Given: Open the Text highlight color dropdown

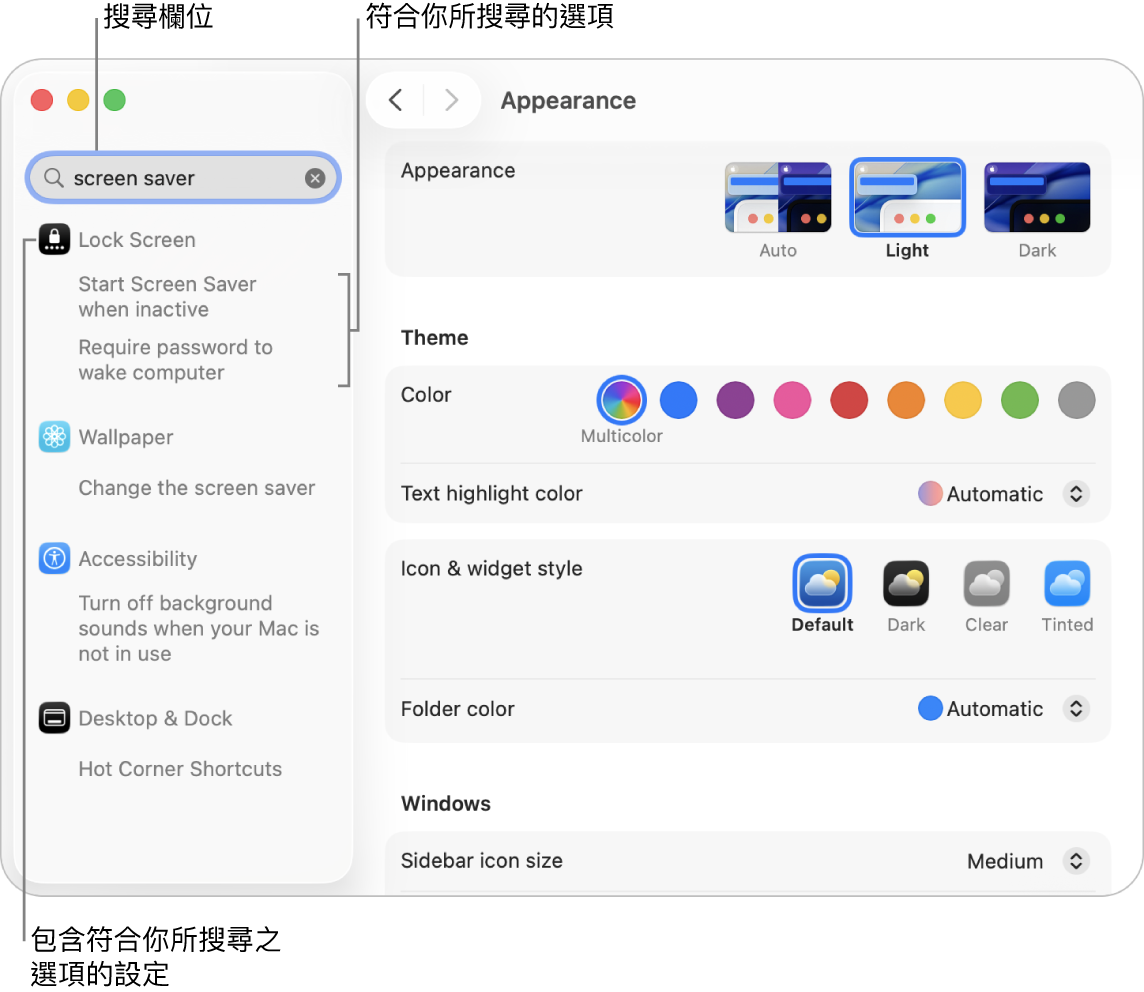Looking at the screenshot, I should tap(1075, 494).
